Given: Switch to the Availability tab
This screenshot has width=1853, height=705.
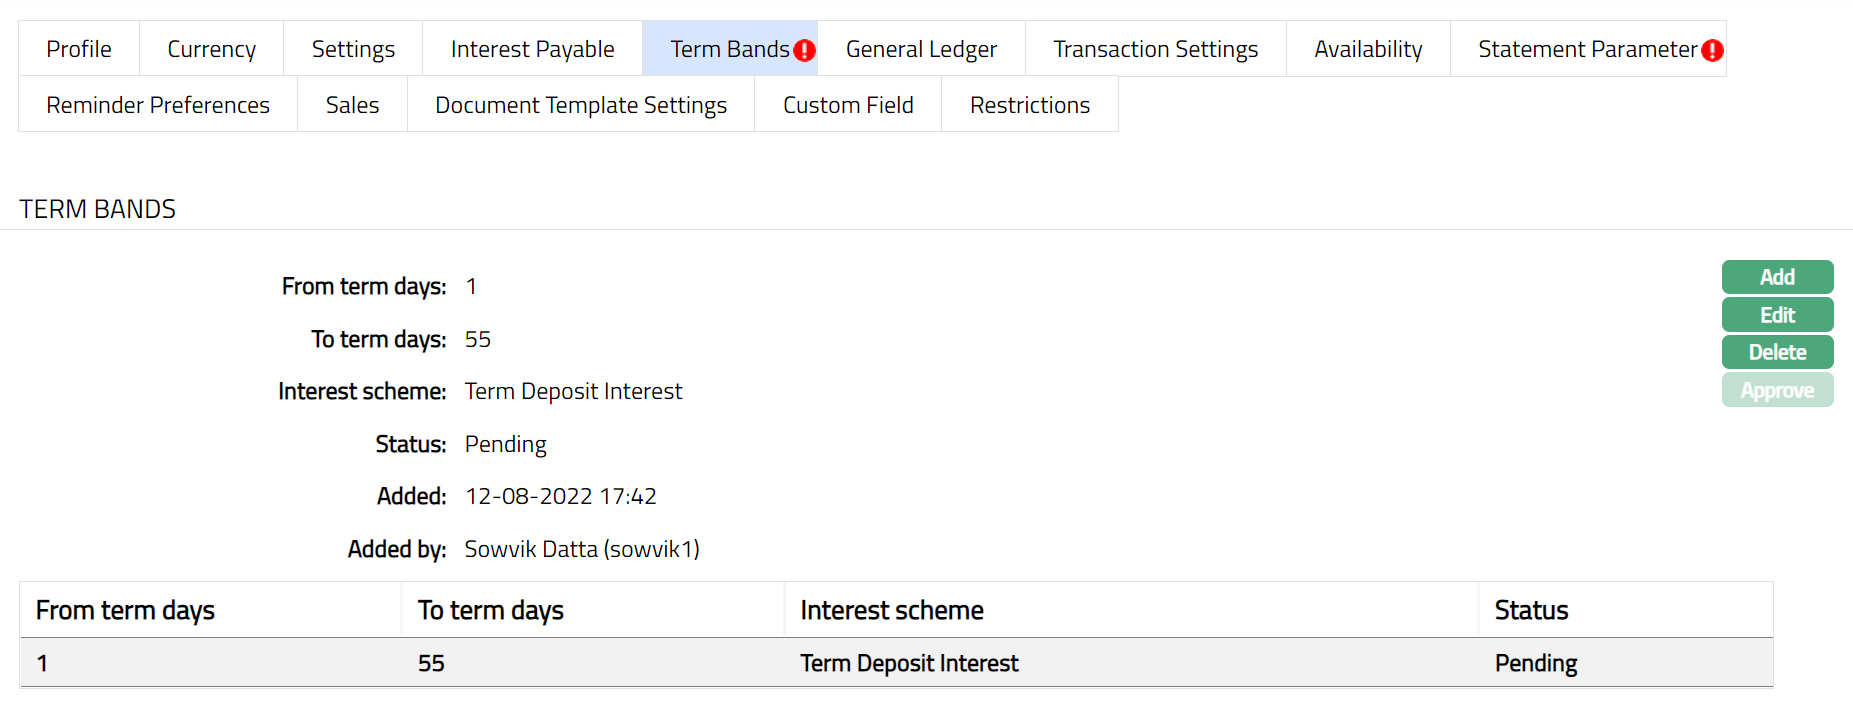Looking at the screenshot, I should 1368,49.
